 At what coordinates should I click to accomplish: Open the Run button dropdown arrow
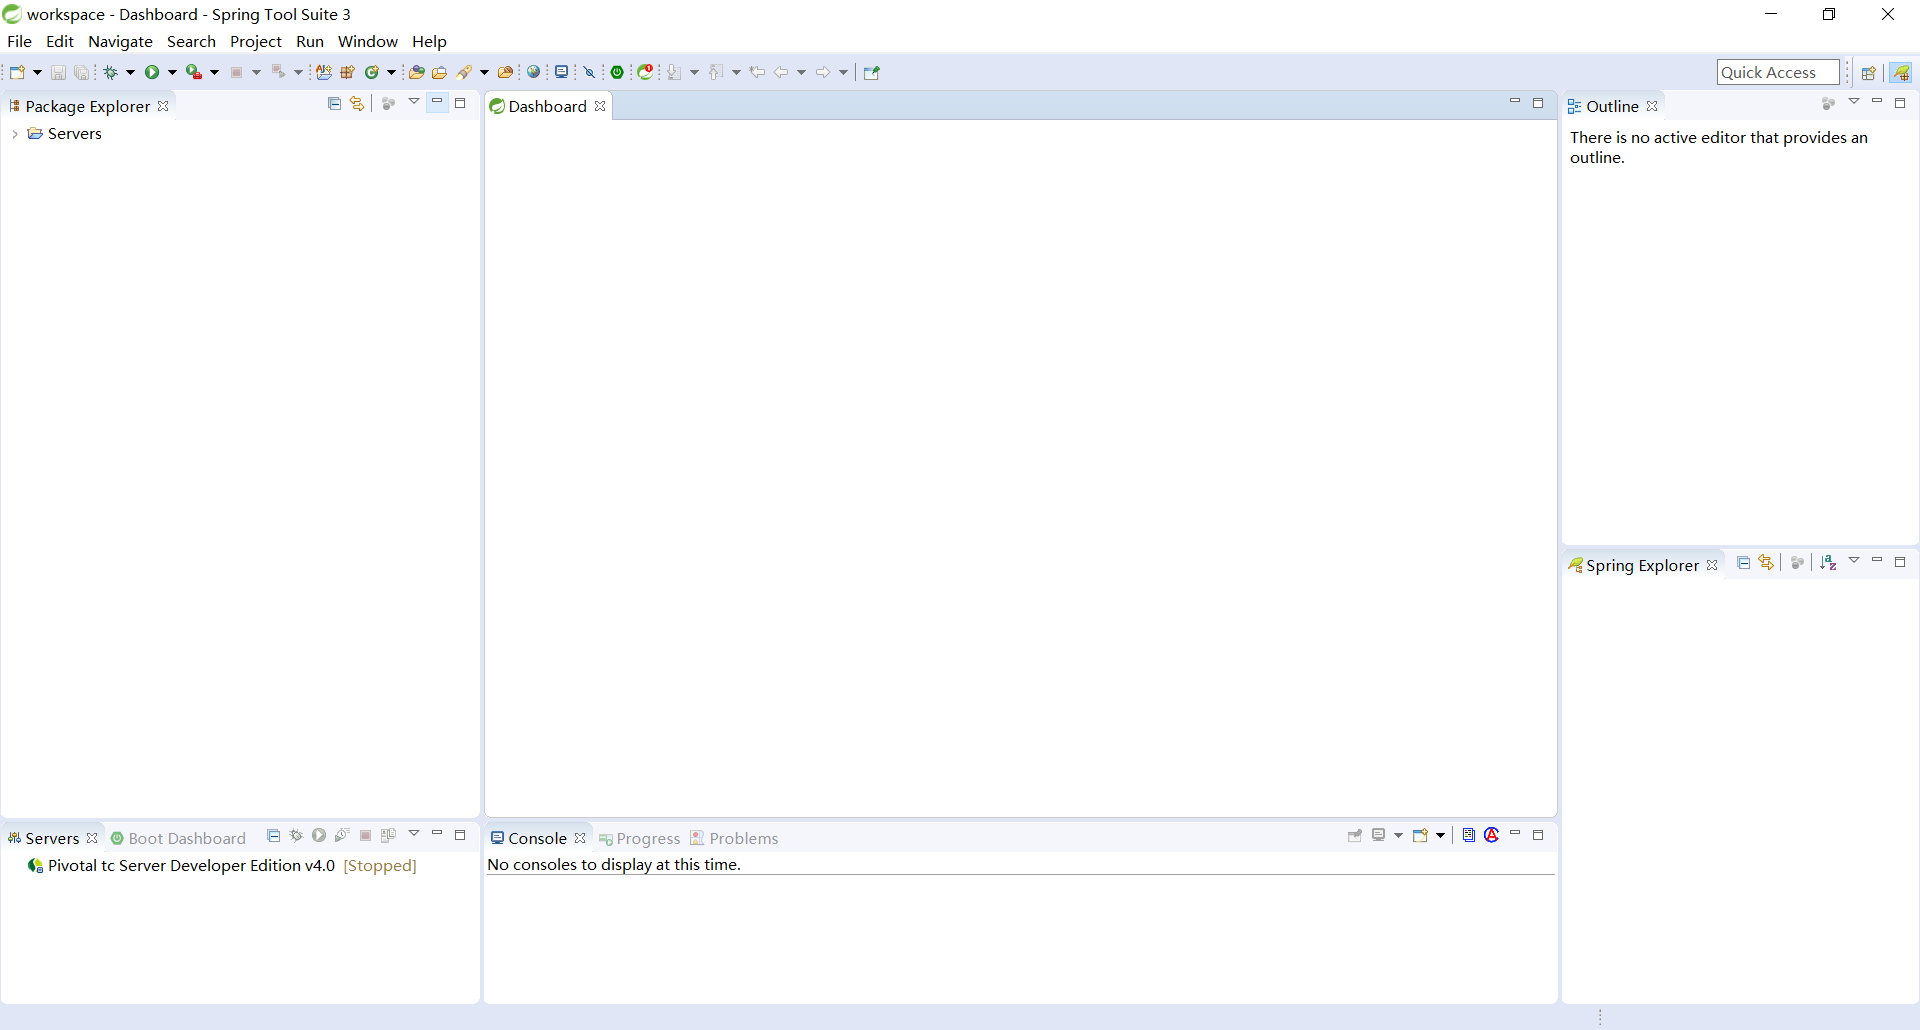point(172,72)
